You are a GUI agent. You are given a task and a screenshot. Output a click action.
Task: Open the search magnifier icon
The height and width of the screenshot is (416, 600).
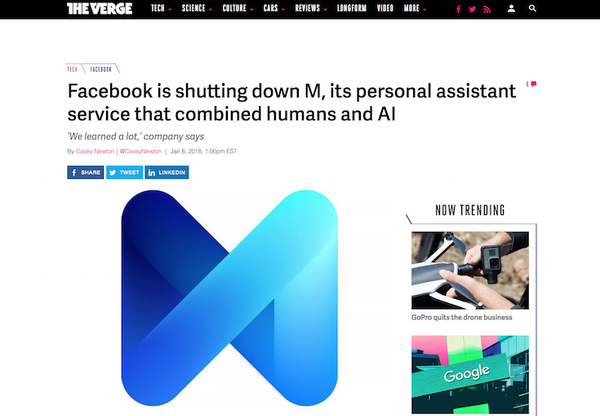click(532, 8)
